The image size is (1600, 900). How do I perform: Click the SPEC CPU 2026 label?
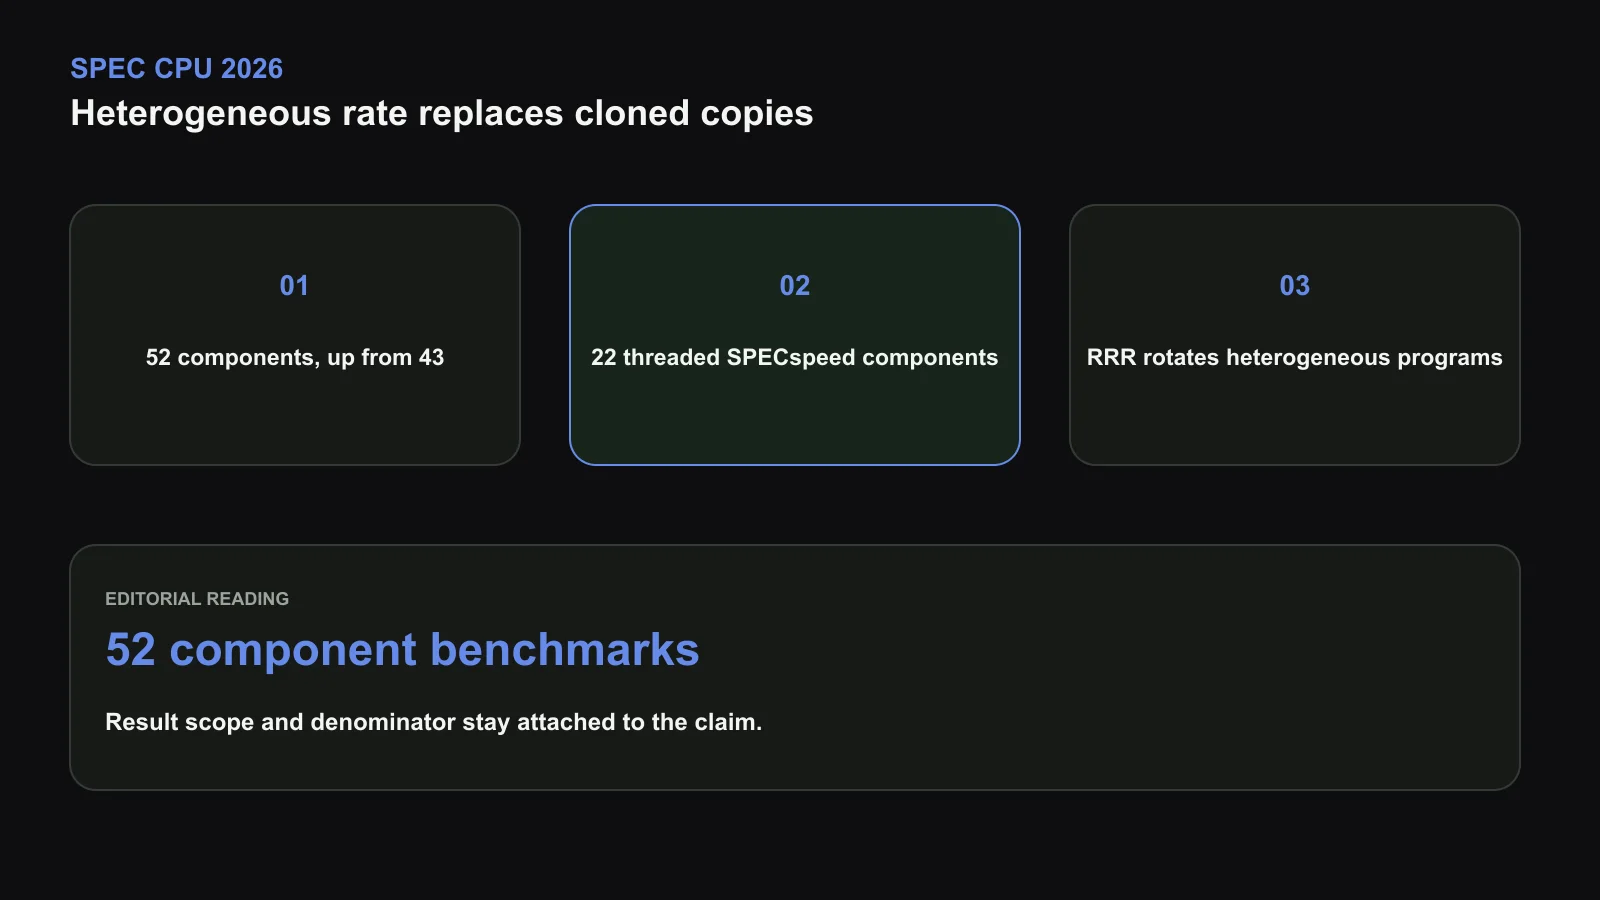(176, 68)
